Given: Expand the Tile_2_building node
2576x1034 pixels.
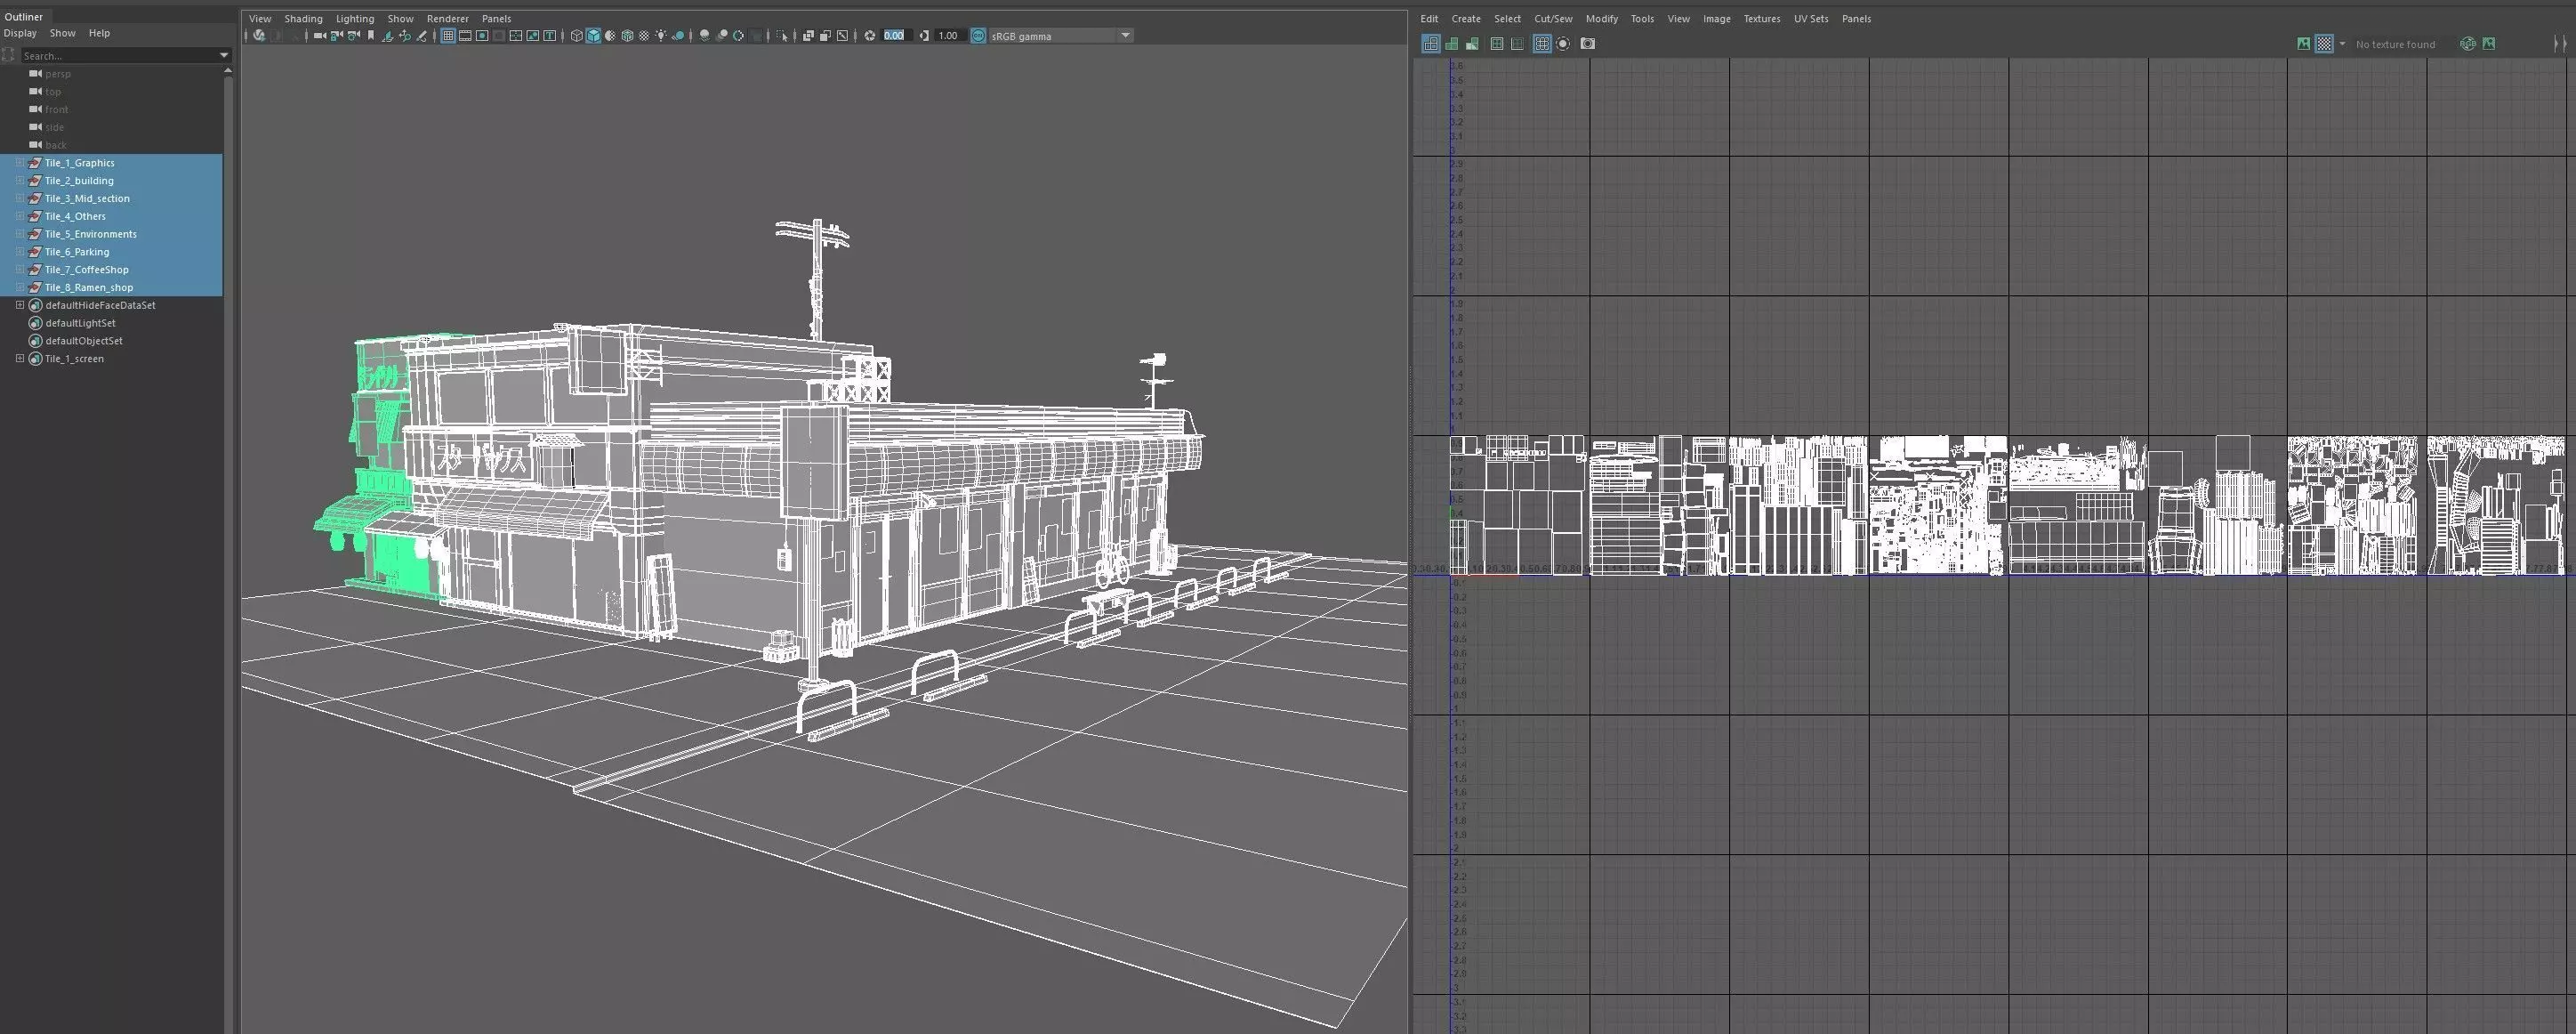Looking at the screenshot, I should 20,181.
